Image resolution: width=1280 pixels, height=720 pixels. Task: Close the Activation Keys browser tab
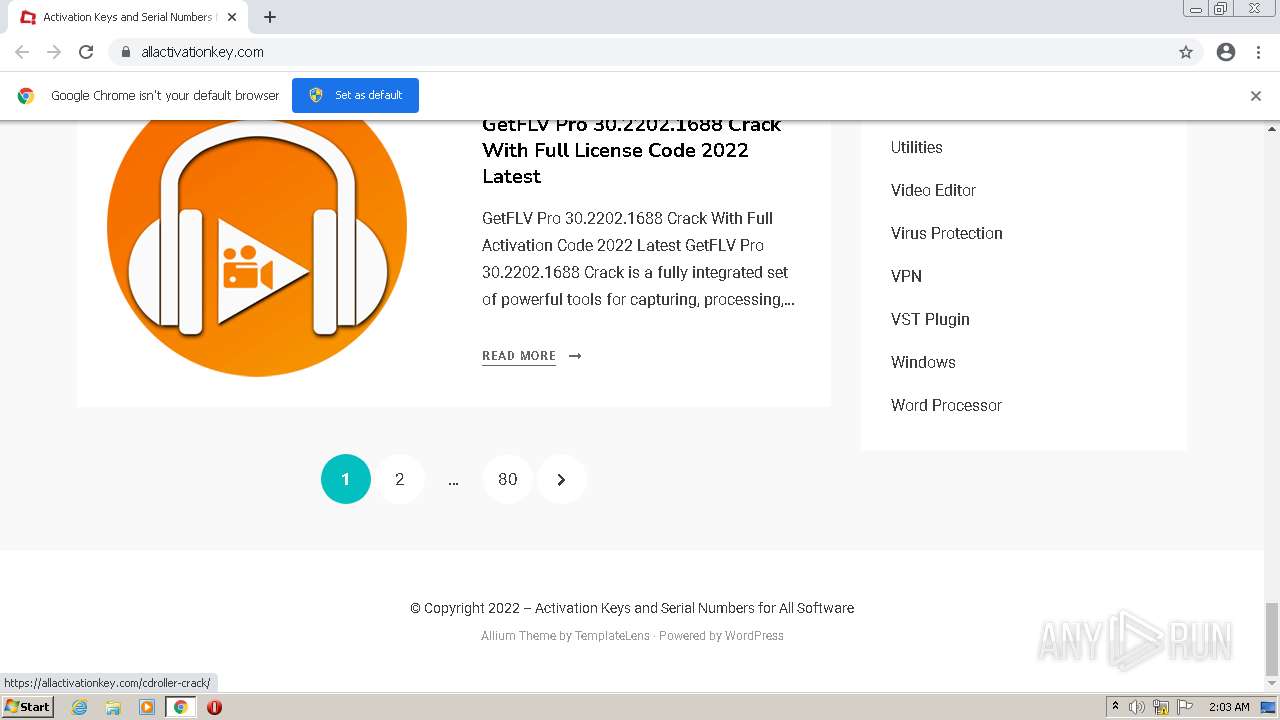[232, 17]
